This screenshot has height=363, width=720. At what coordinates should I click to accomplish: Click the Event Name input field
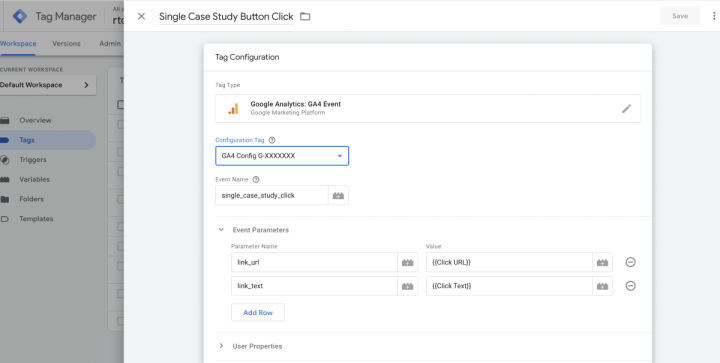click(272, 195)
